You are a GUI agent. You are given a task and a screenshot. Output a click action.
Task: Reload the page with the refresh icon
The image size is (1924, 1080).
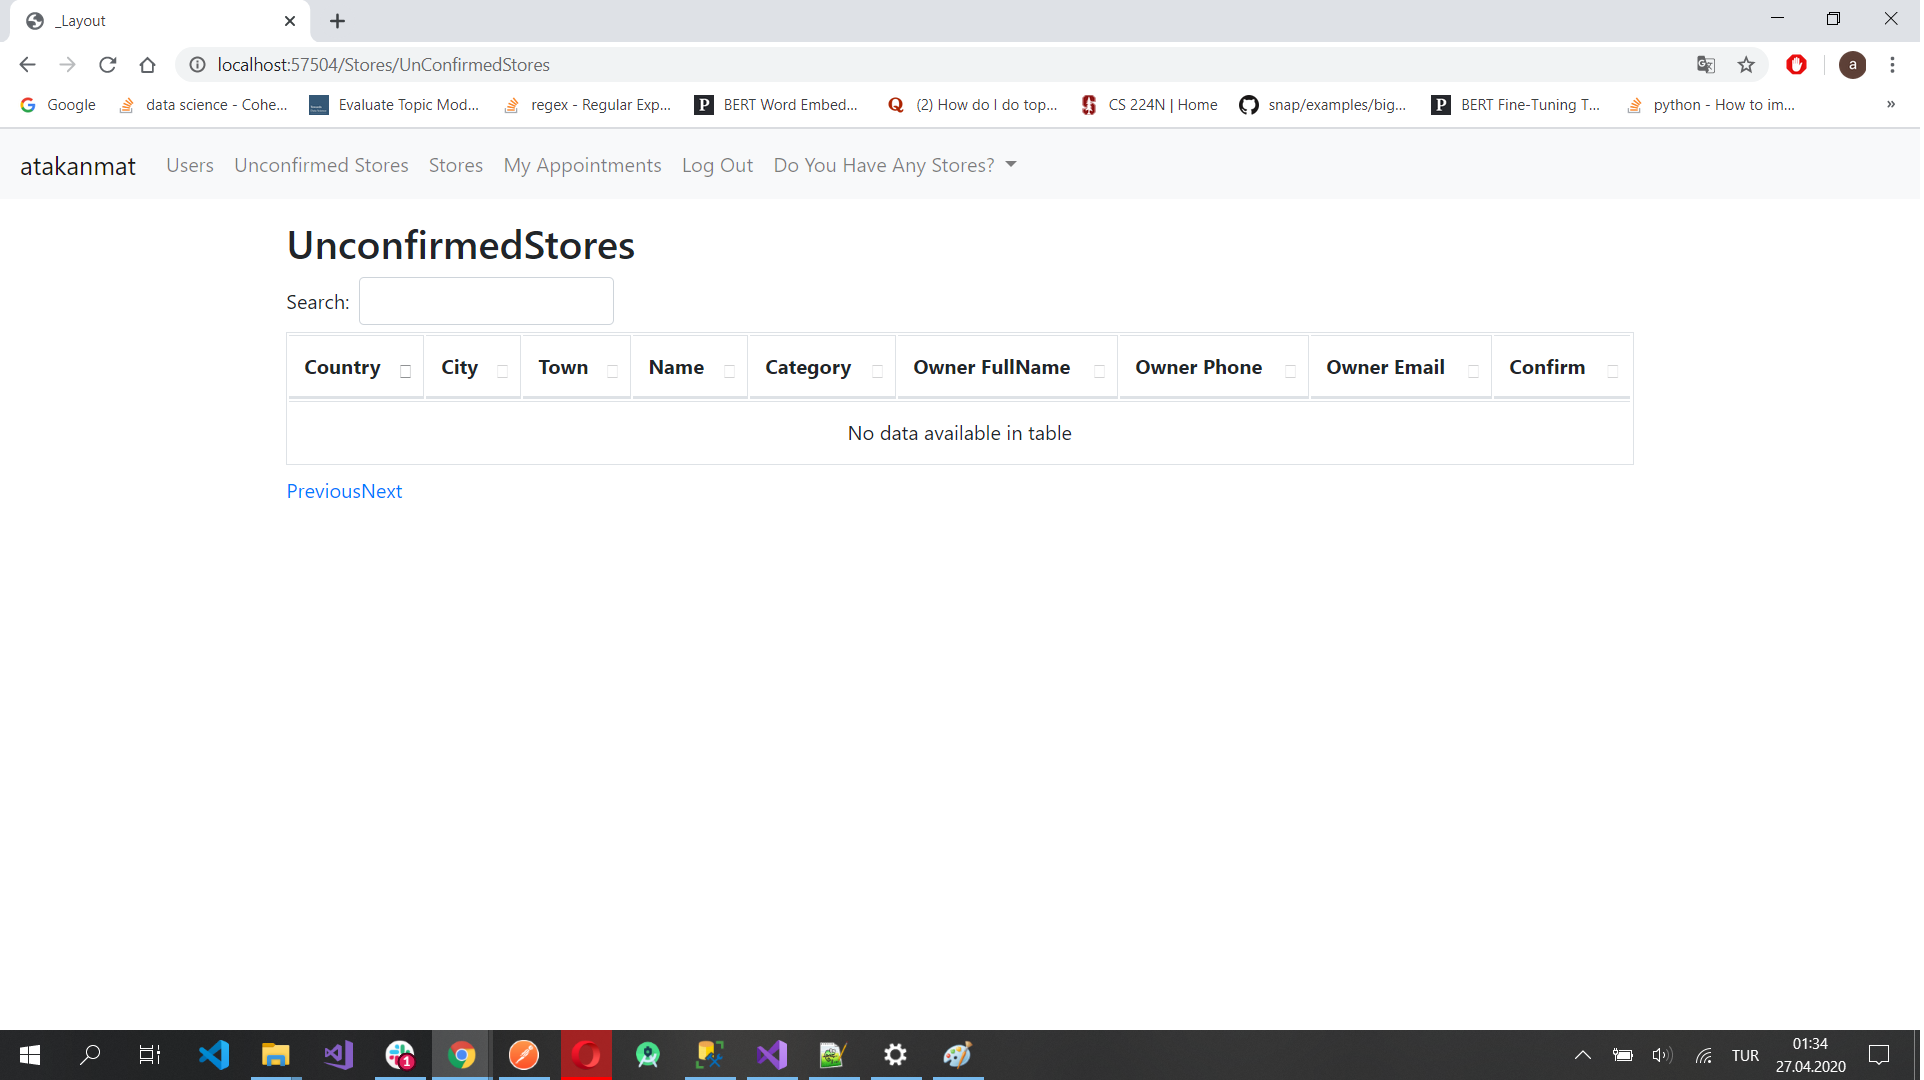(108, 65)
